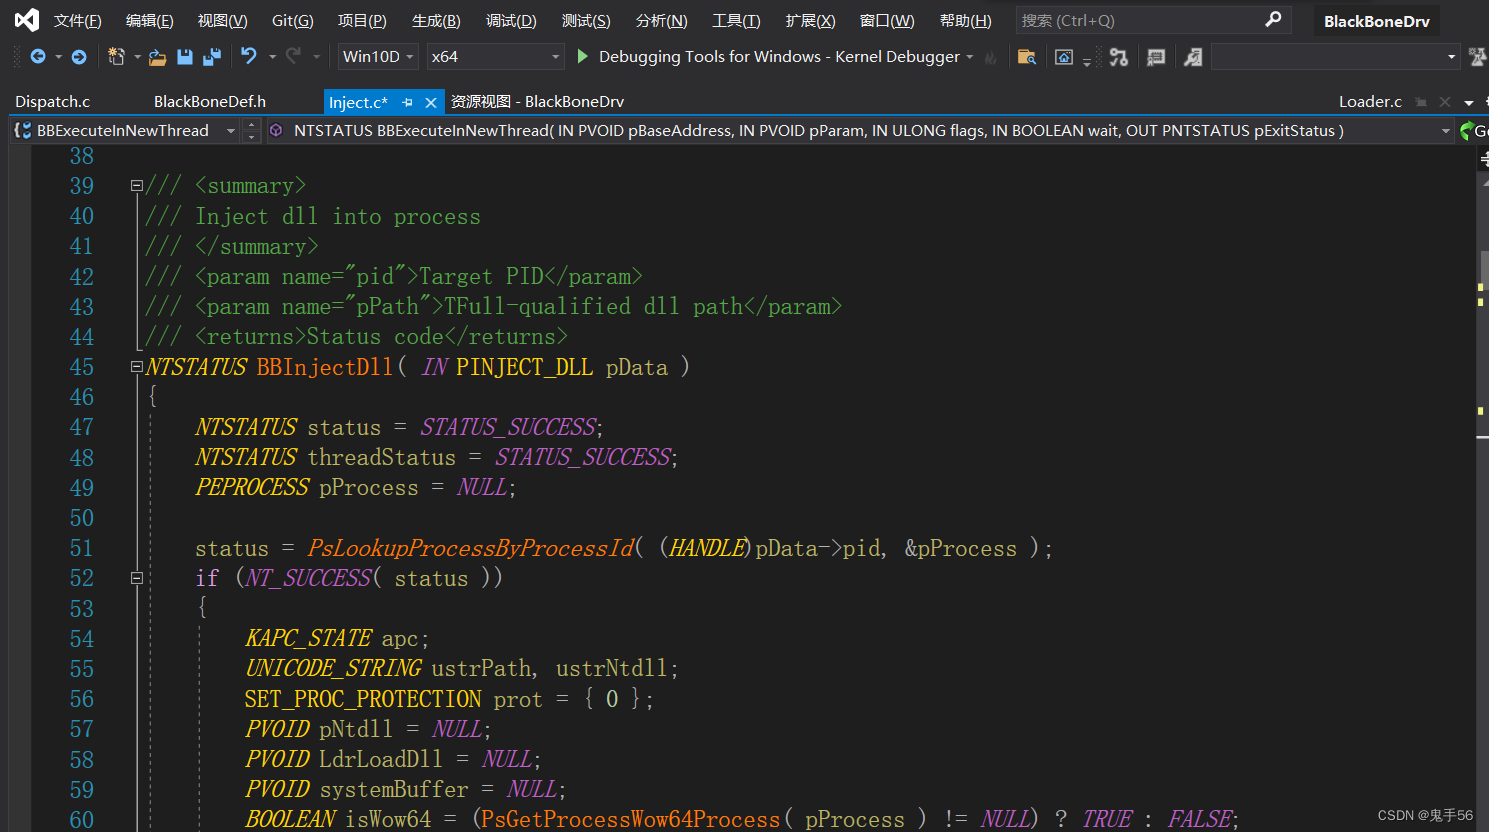Screen dimensions: 1489x832
Task: Open the 帮助(H) menu
Action: pos(966,20)
